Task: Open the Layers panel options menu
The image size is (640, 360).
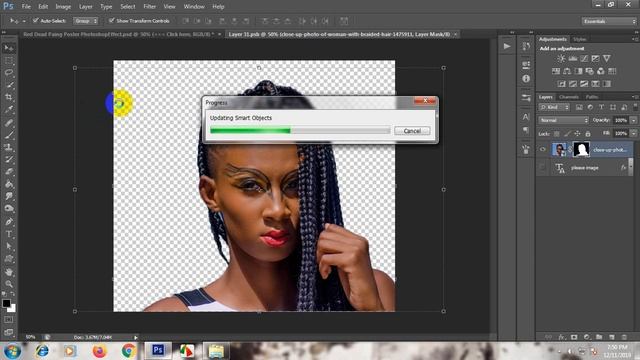Action: [x=635, y=97]
